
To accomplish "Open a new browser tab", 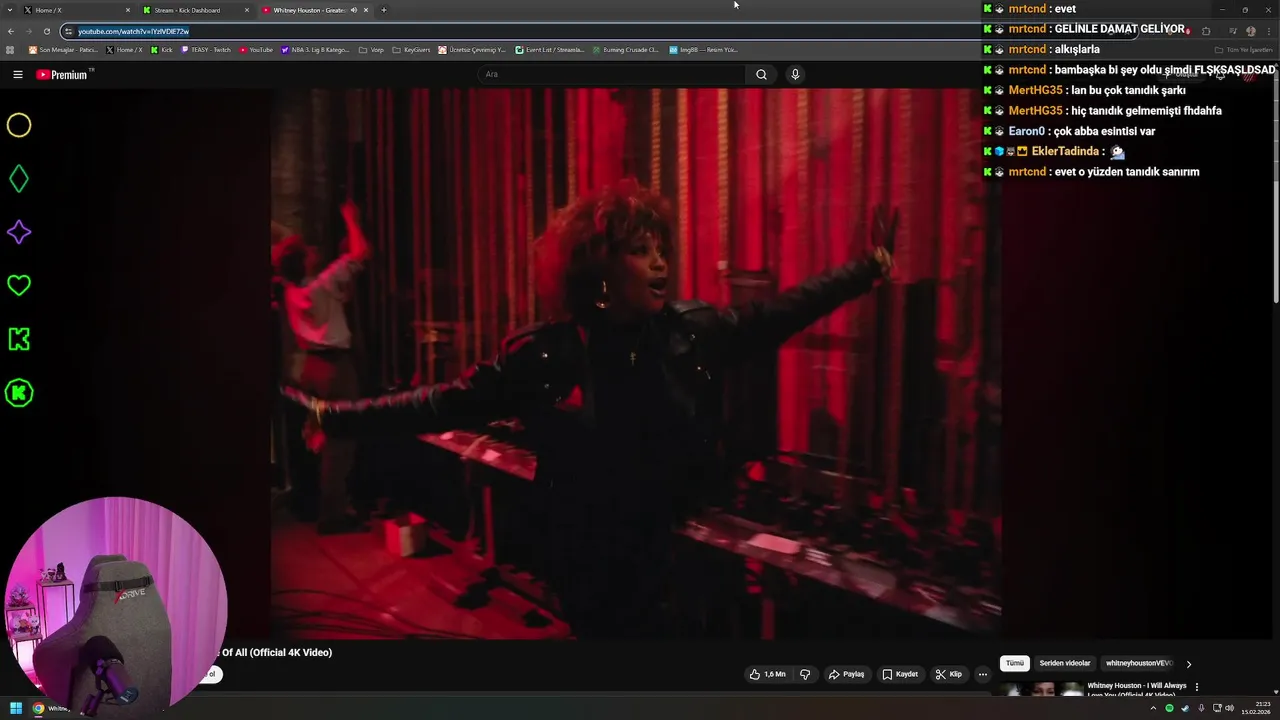I will [384, 10].
